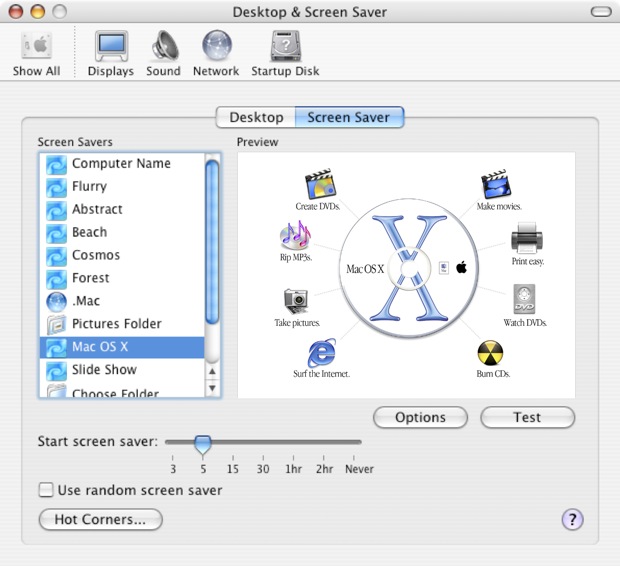Screen dimensions: 620x566
Task: Set screen saver start to 1hr
Action: coord(293,469)
